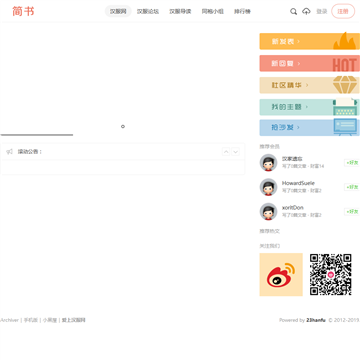360x360 pixels.
Task: Click 汉家遗忘's avatar
Action: point(268,163)
